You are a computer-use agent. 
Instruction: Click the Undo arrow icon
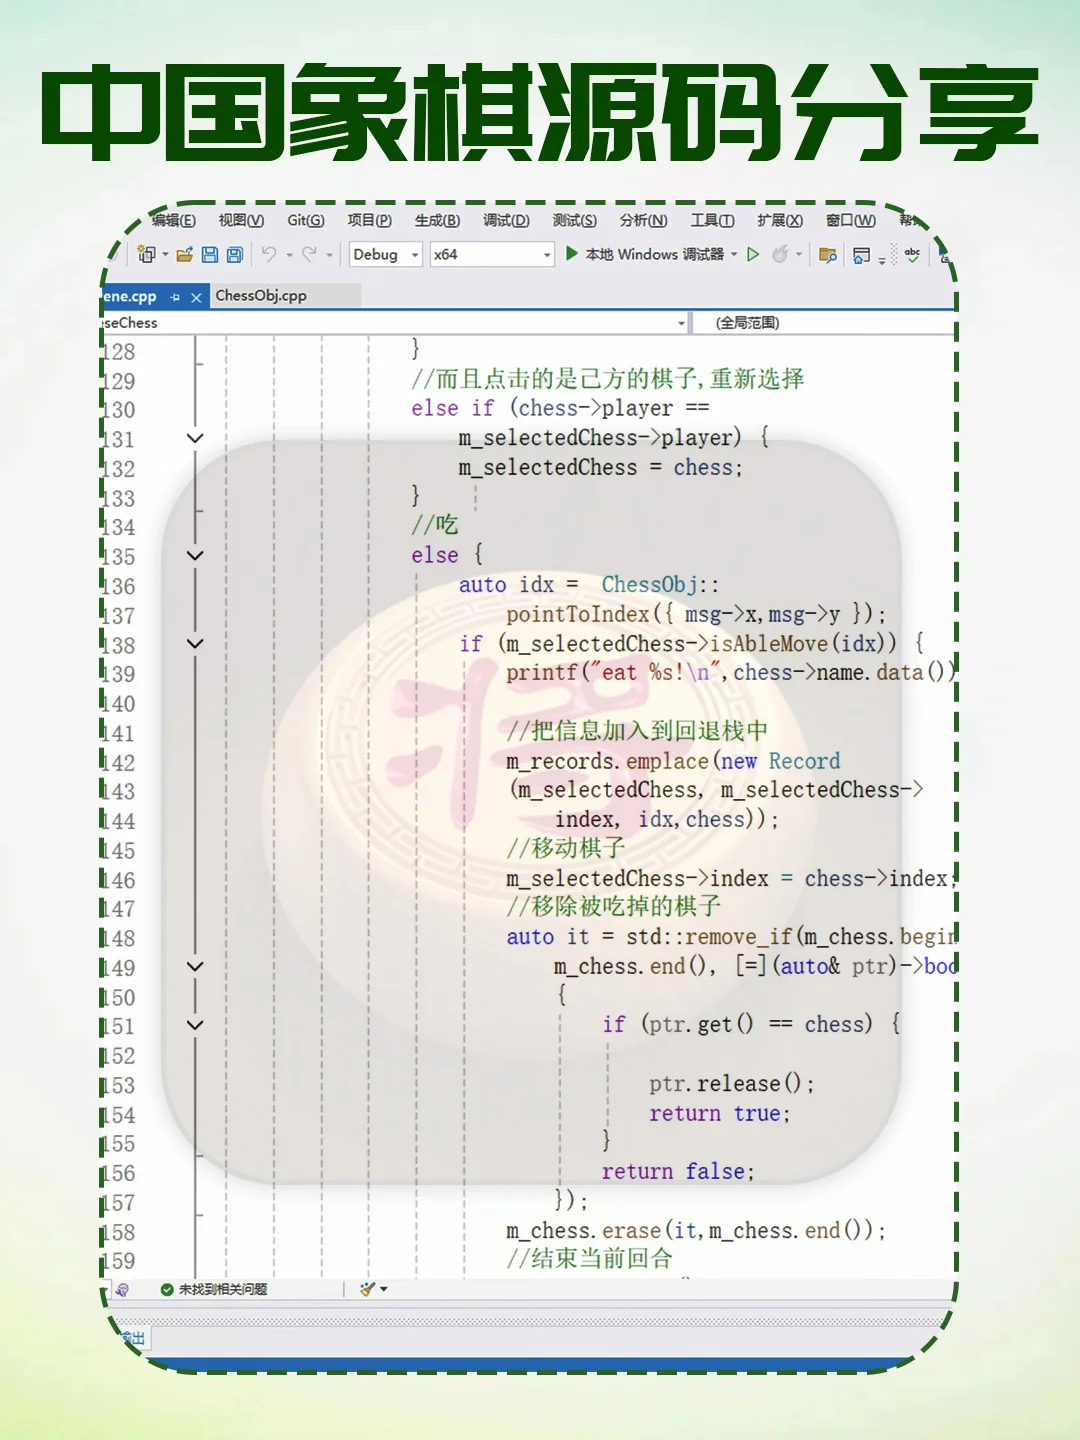pyautogui.click(x=268, y=254)
